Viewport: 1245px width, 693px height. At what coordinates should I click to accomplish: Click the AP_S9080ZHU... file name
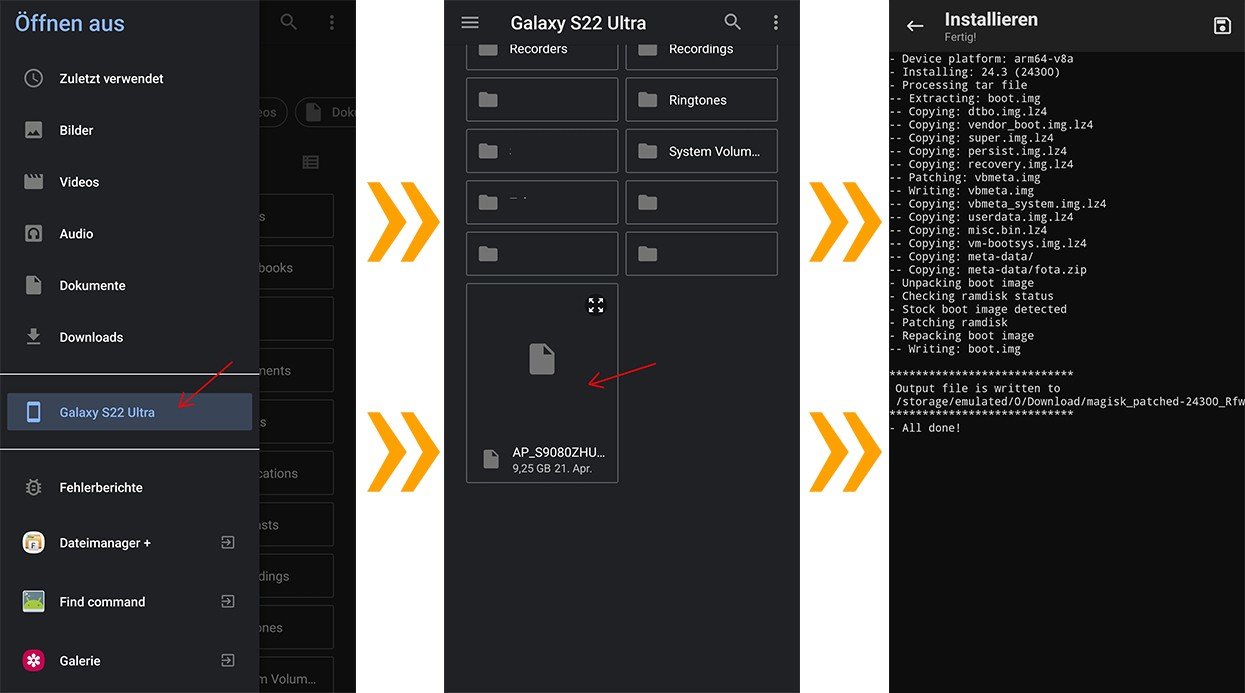pos(559,452)
